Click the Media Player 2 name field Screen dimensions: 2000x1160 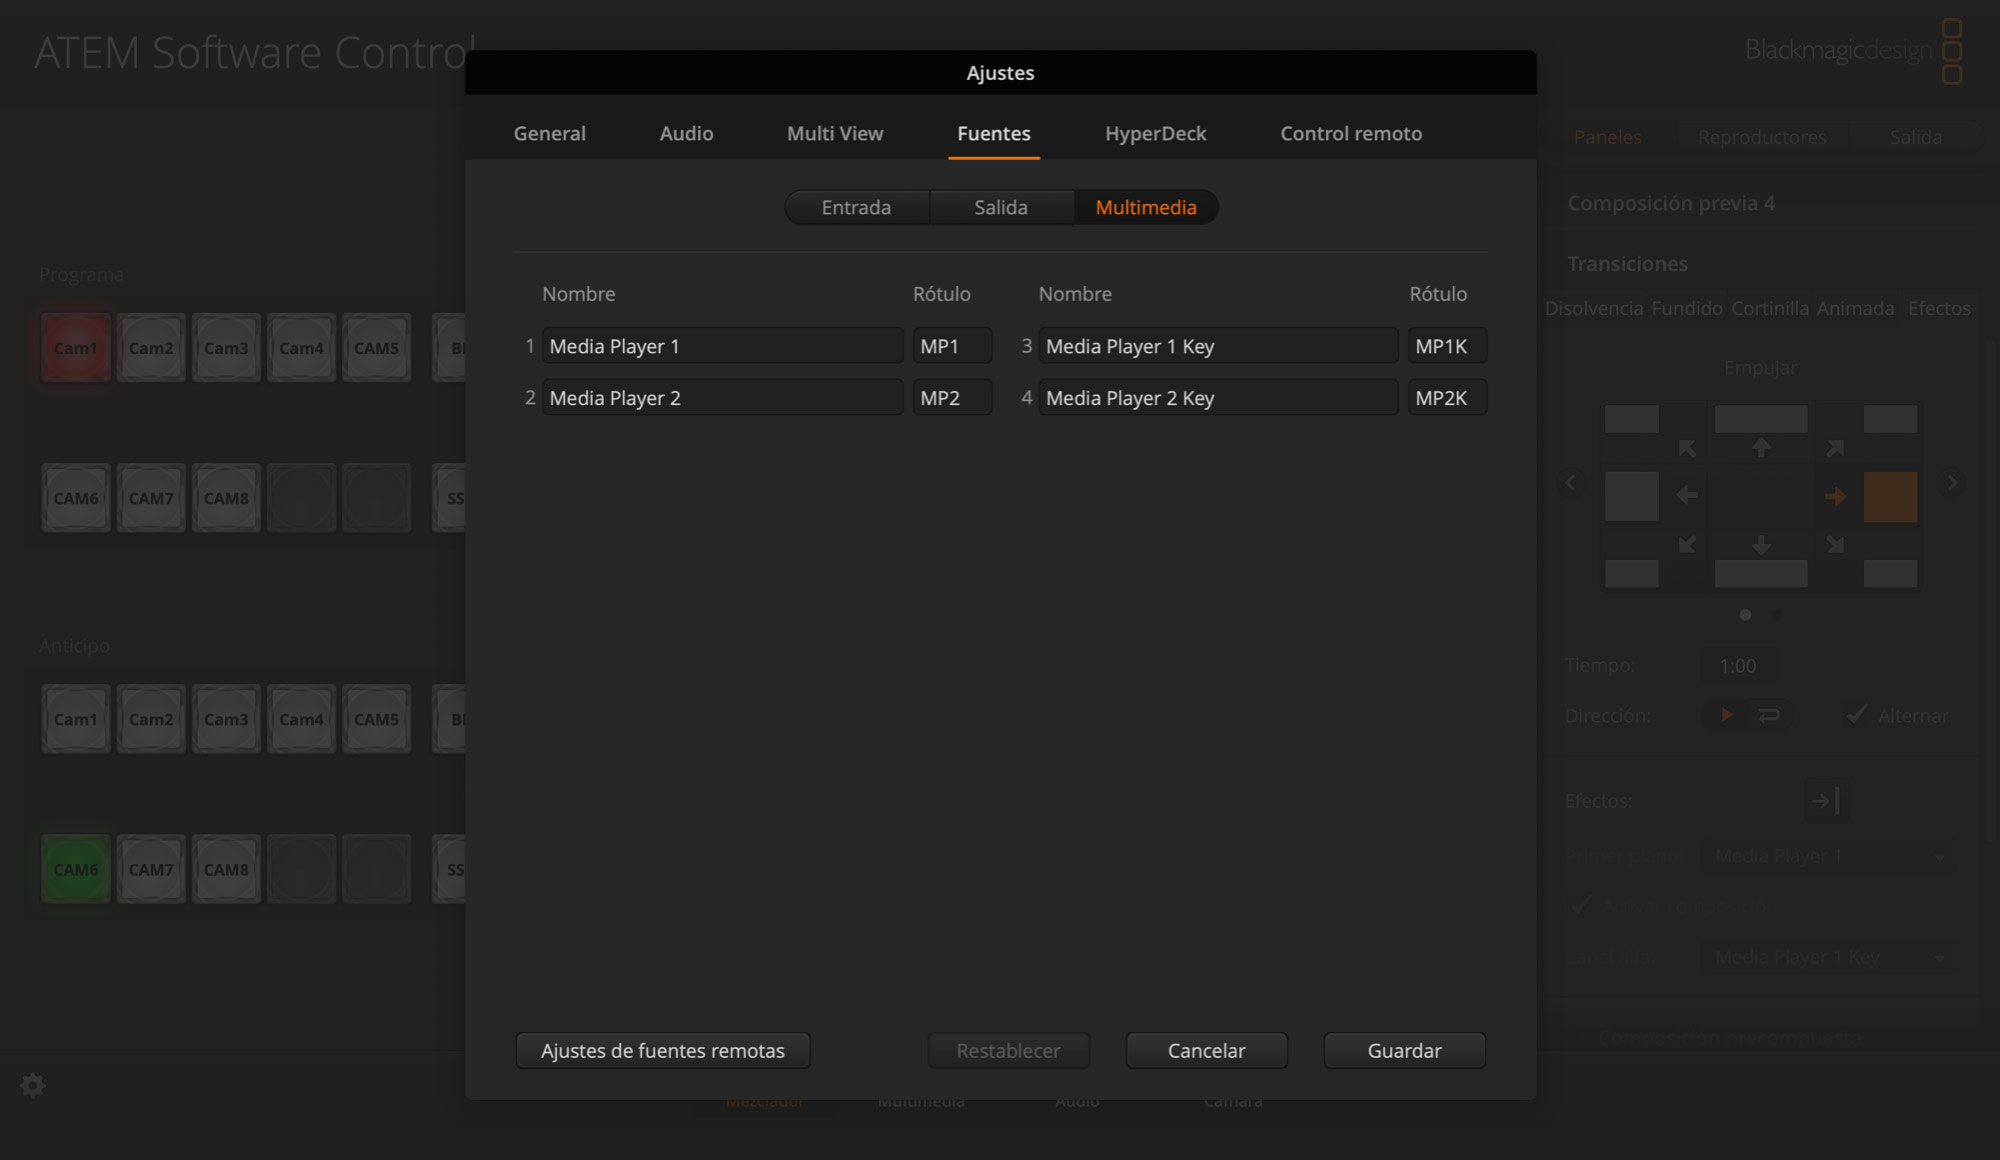click(x=722, y=397)
